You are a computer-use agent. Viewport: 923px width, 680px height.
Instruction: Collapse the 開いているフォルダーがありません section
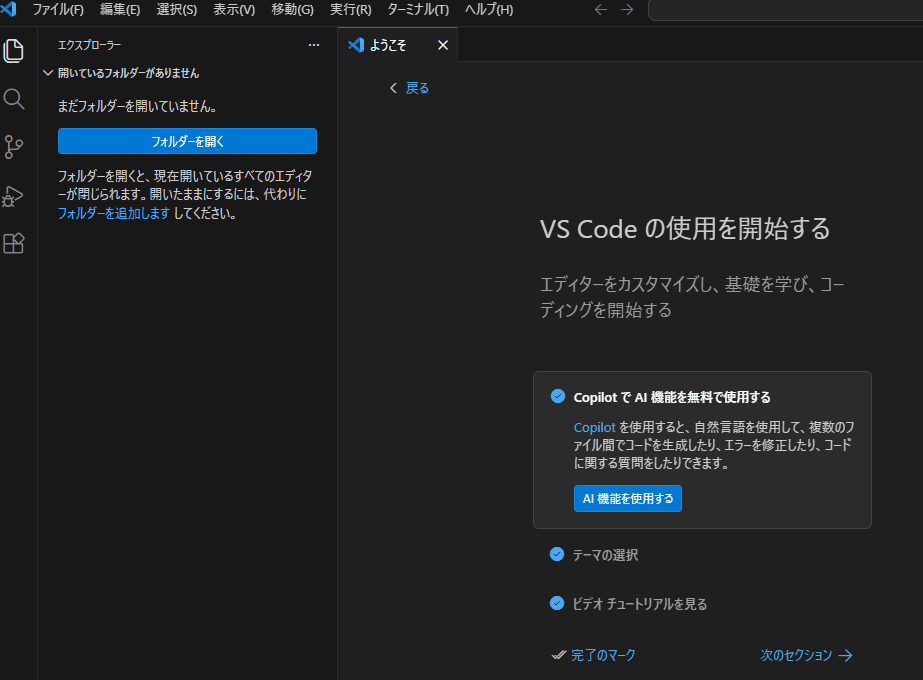point(48,73)
